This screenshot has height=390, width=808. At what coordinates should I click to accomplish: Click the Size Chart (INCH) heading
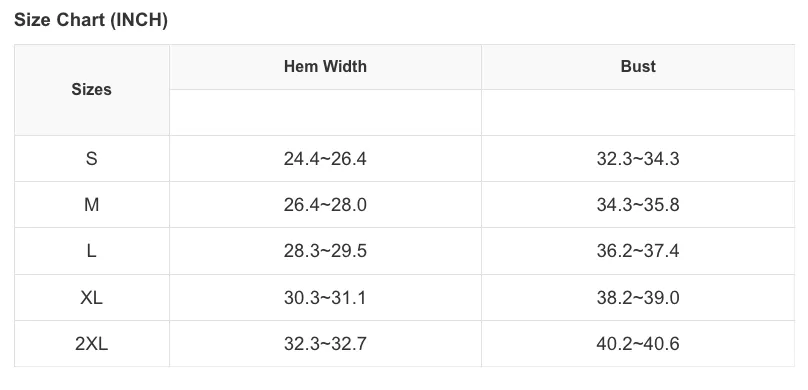[x=91, y=20]
